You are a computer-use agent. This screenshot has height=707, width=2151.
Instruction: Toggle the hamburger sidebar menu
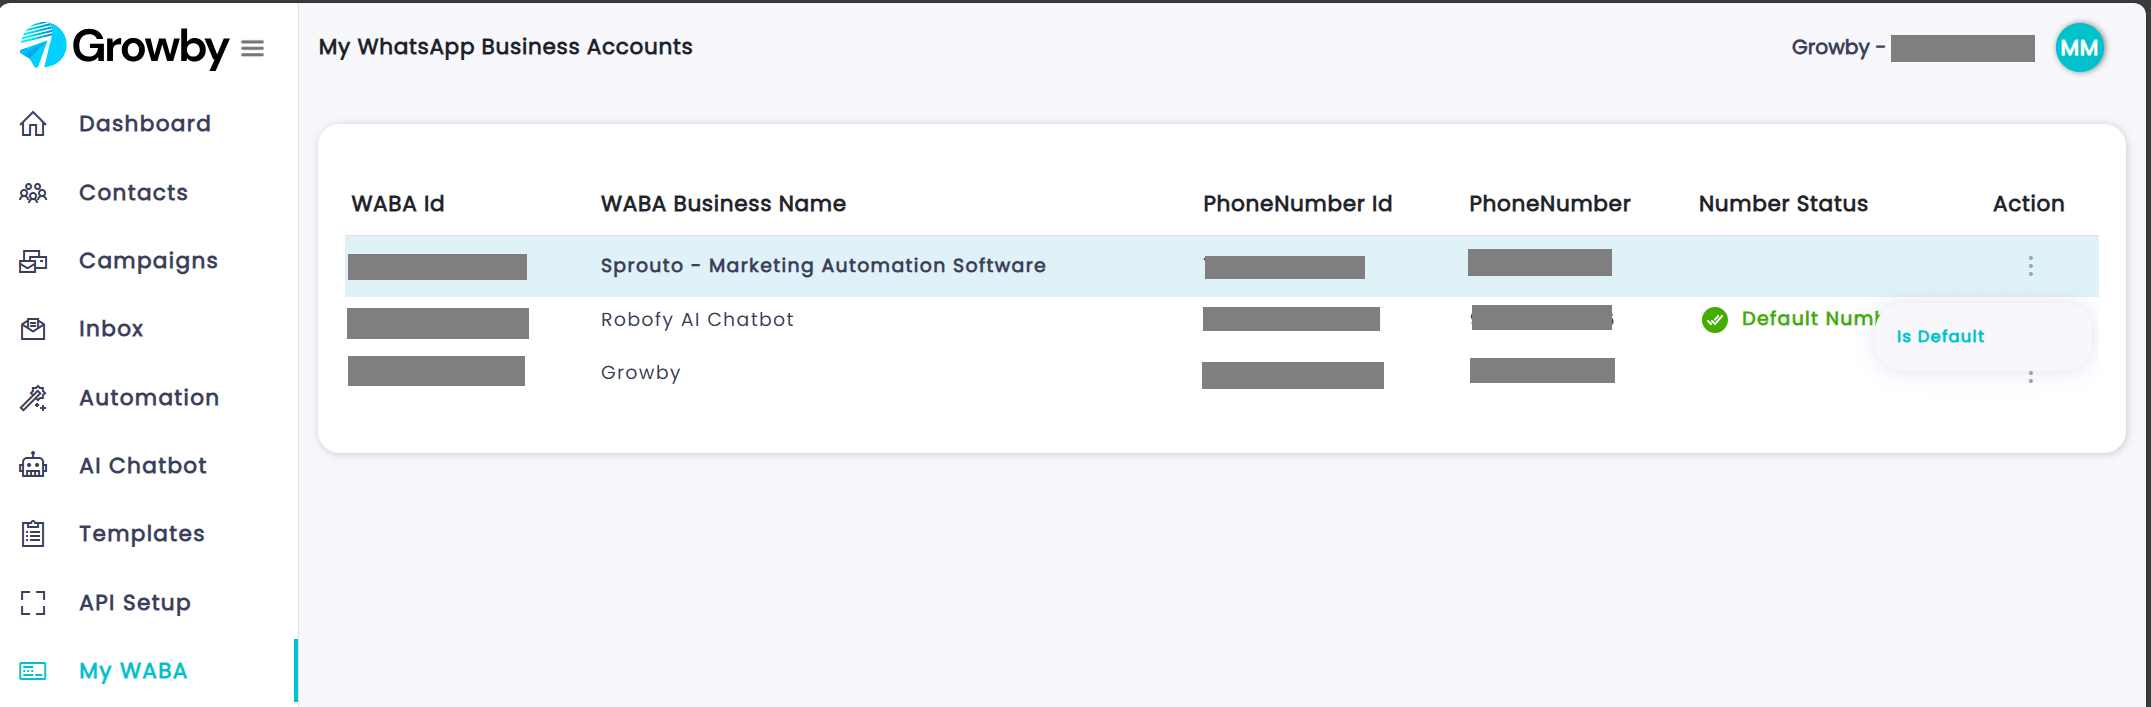(253, 48)
